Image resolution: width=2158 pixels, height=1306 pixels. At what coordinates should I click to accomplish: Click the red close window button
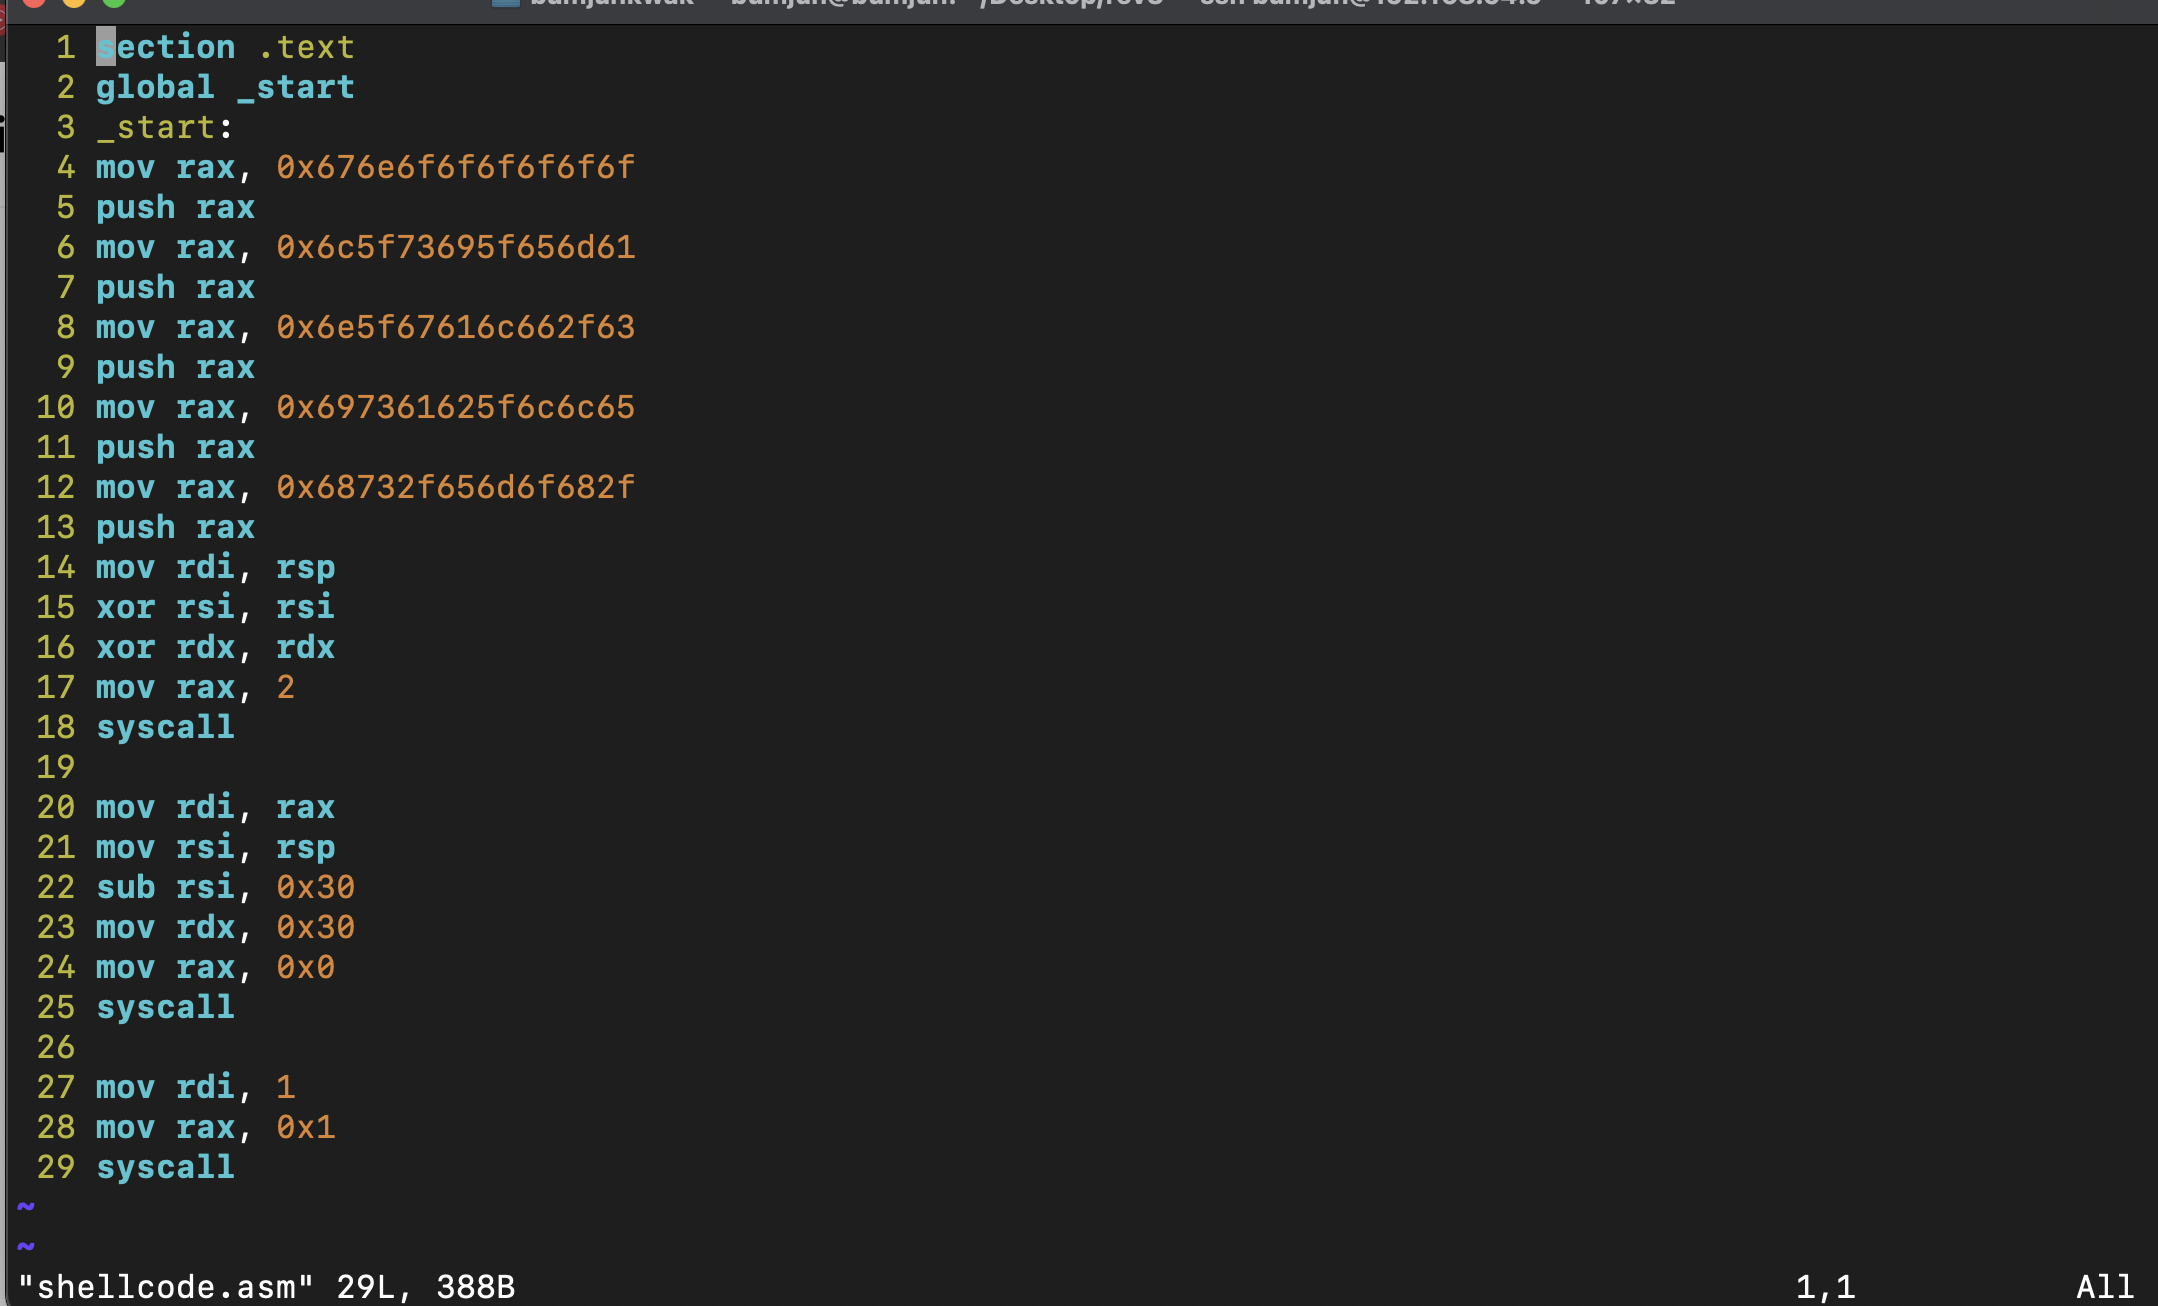click(34, 3)
